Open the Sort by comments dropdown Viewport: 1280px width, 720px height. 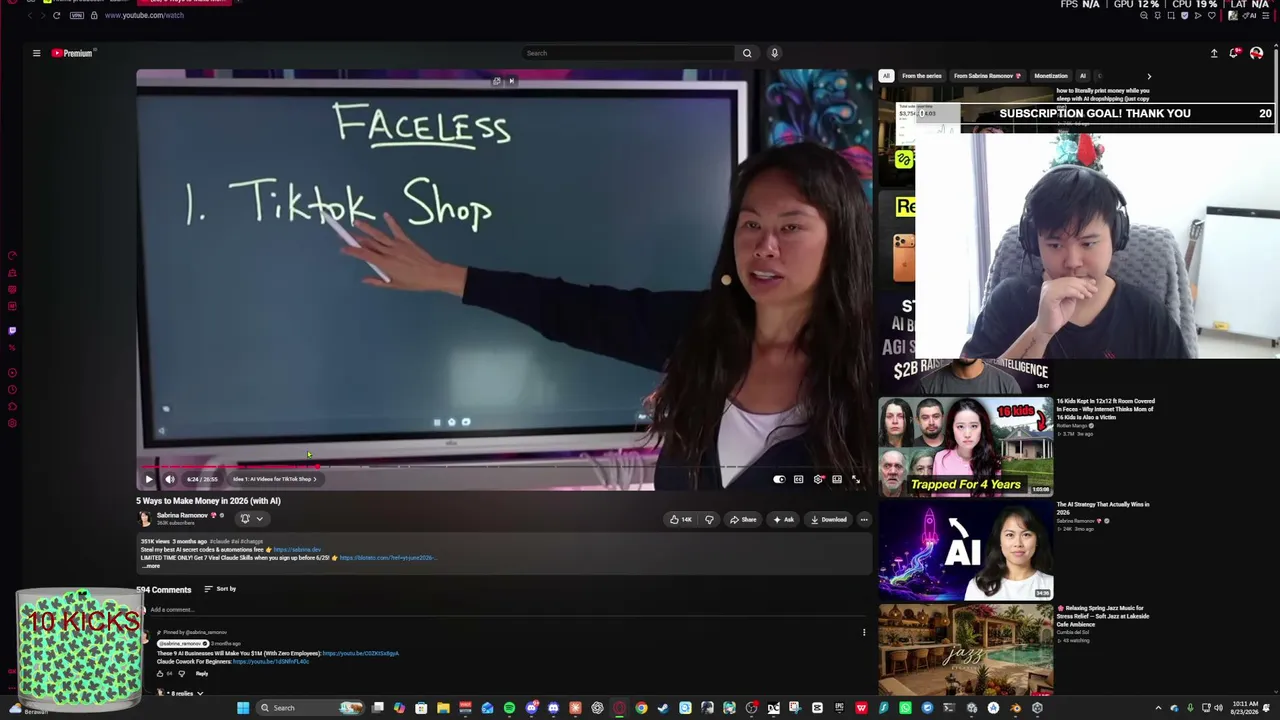click(x=220, y=589)
